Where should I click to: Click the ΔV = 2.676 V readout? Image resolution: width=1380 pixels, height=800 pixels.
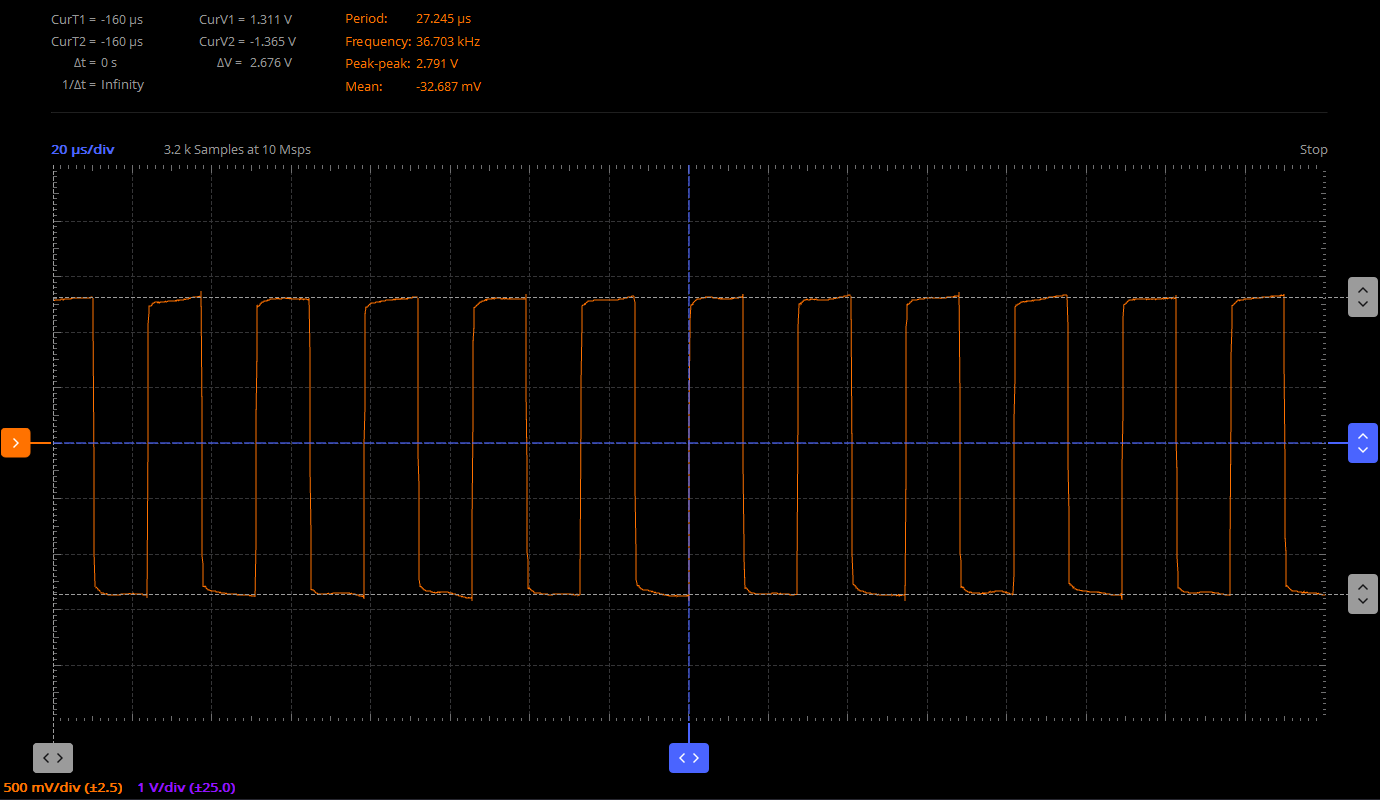coord(254,63)
